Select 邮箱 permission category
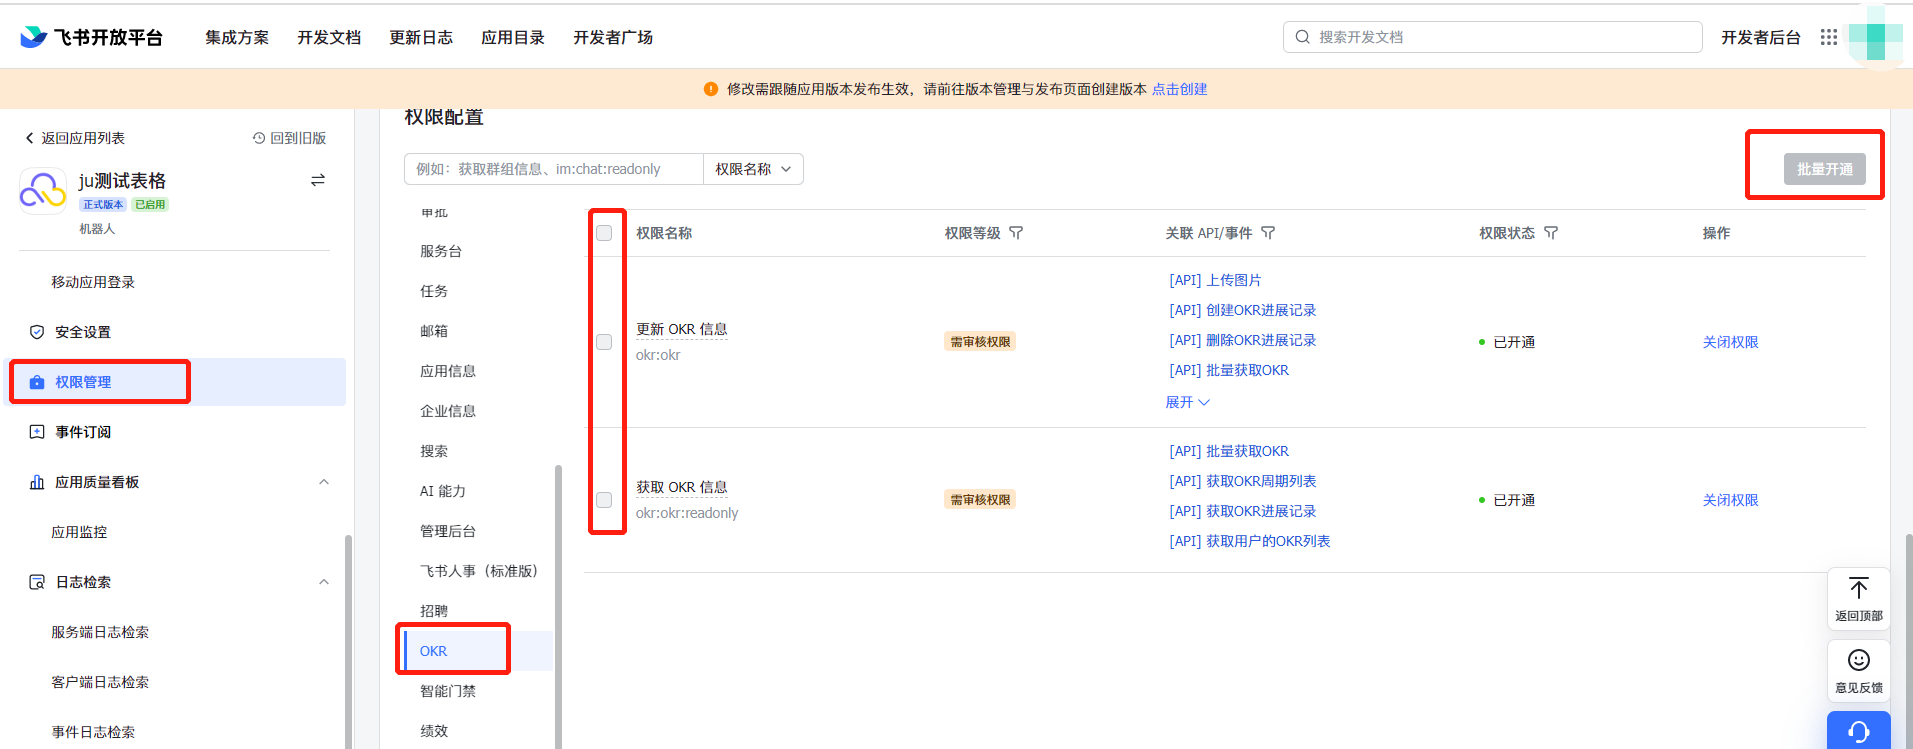This screenshot has width=1913, height=749. [434, 331]
